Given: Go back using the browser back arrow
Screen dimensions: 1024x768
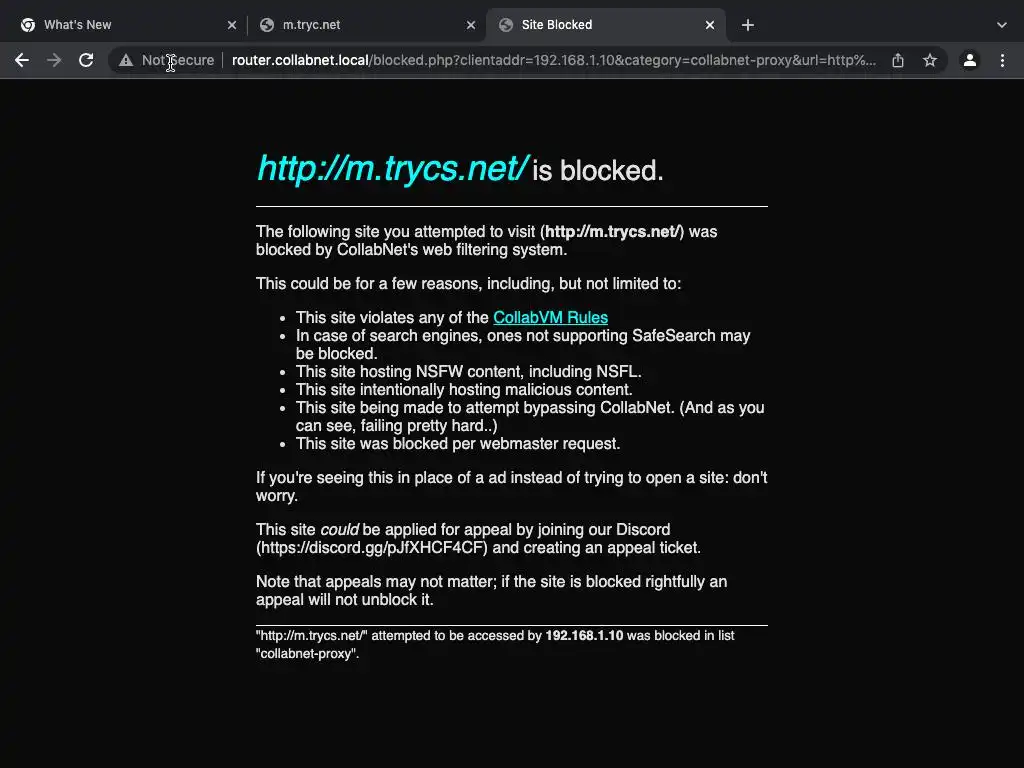Looking at the screenshot, I should [22, 60].
